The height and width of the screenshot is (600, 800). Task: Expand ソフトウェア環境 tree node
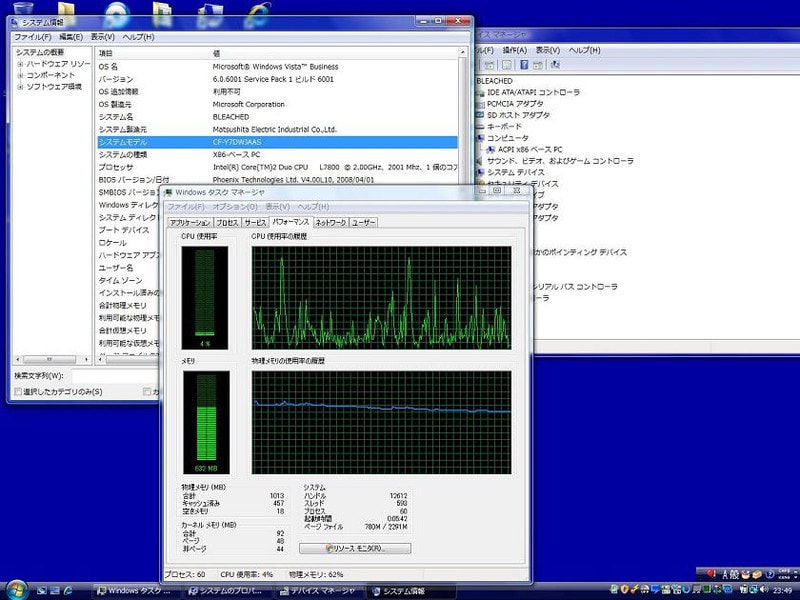(20, 87)
